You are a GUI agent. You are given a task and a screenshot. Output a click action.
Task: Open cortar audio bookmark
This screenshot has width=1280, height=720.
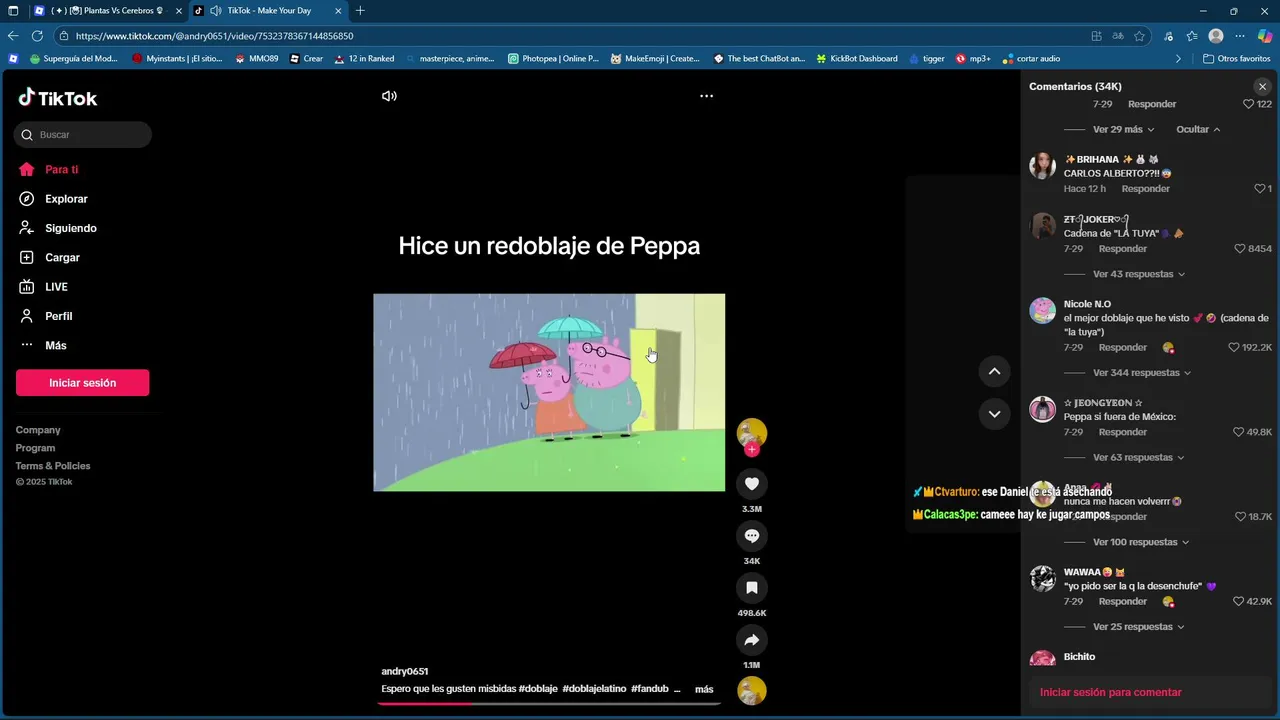click(1031, 59)
